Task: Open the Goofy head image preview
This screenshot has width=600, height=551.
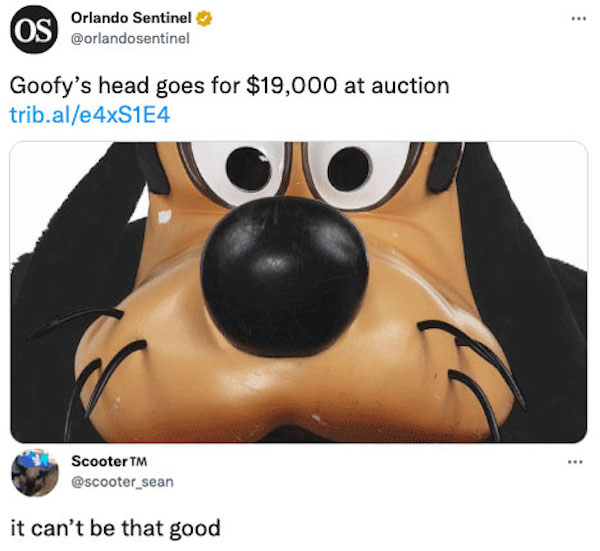Action: [x=298, y=292]
